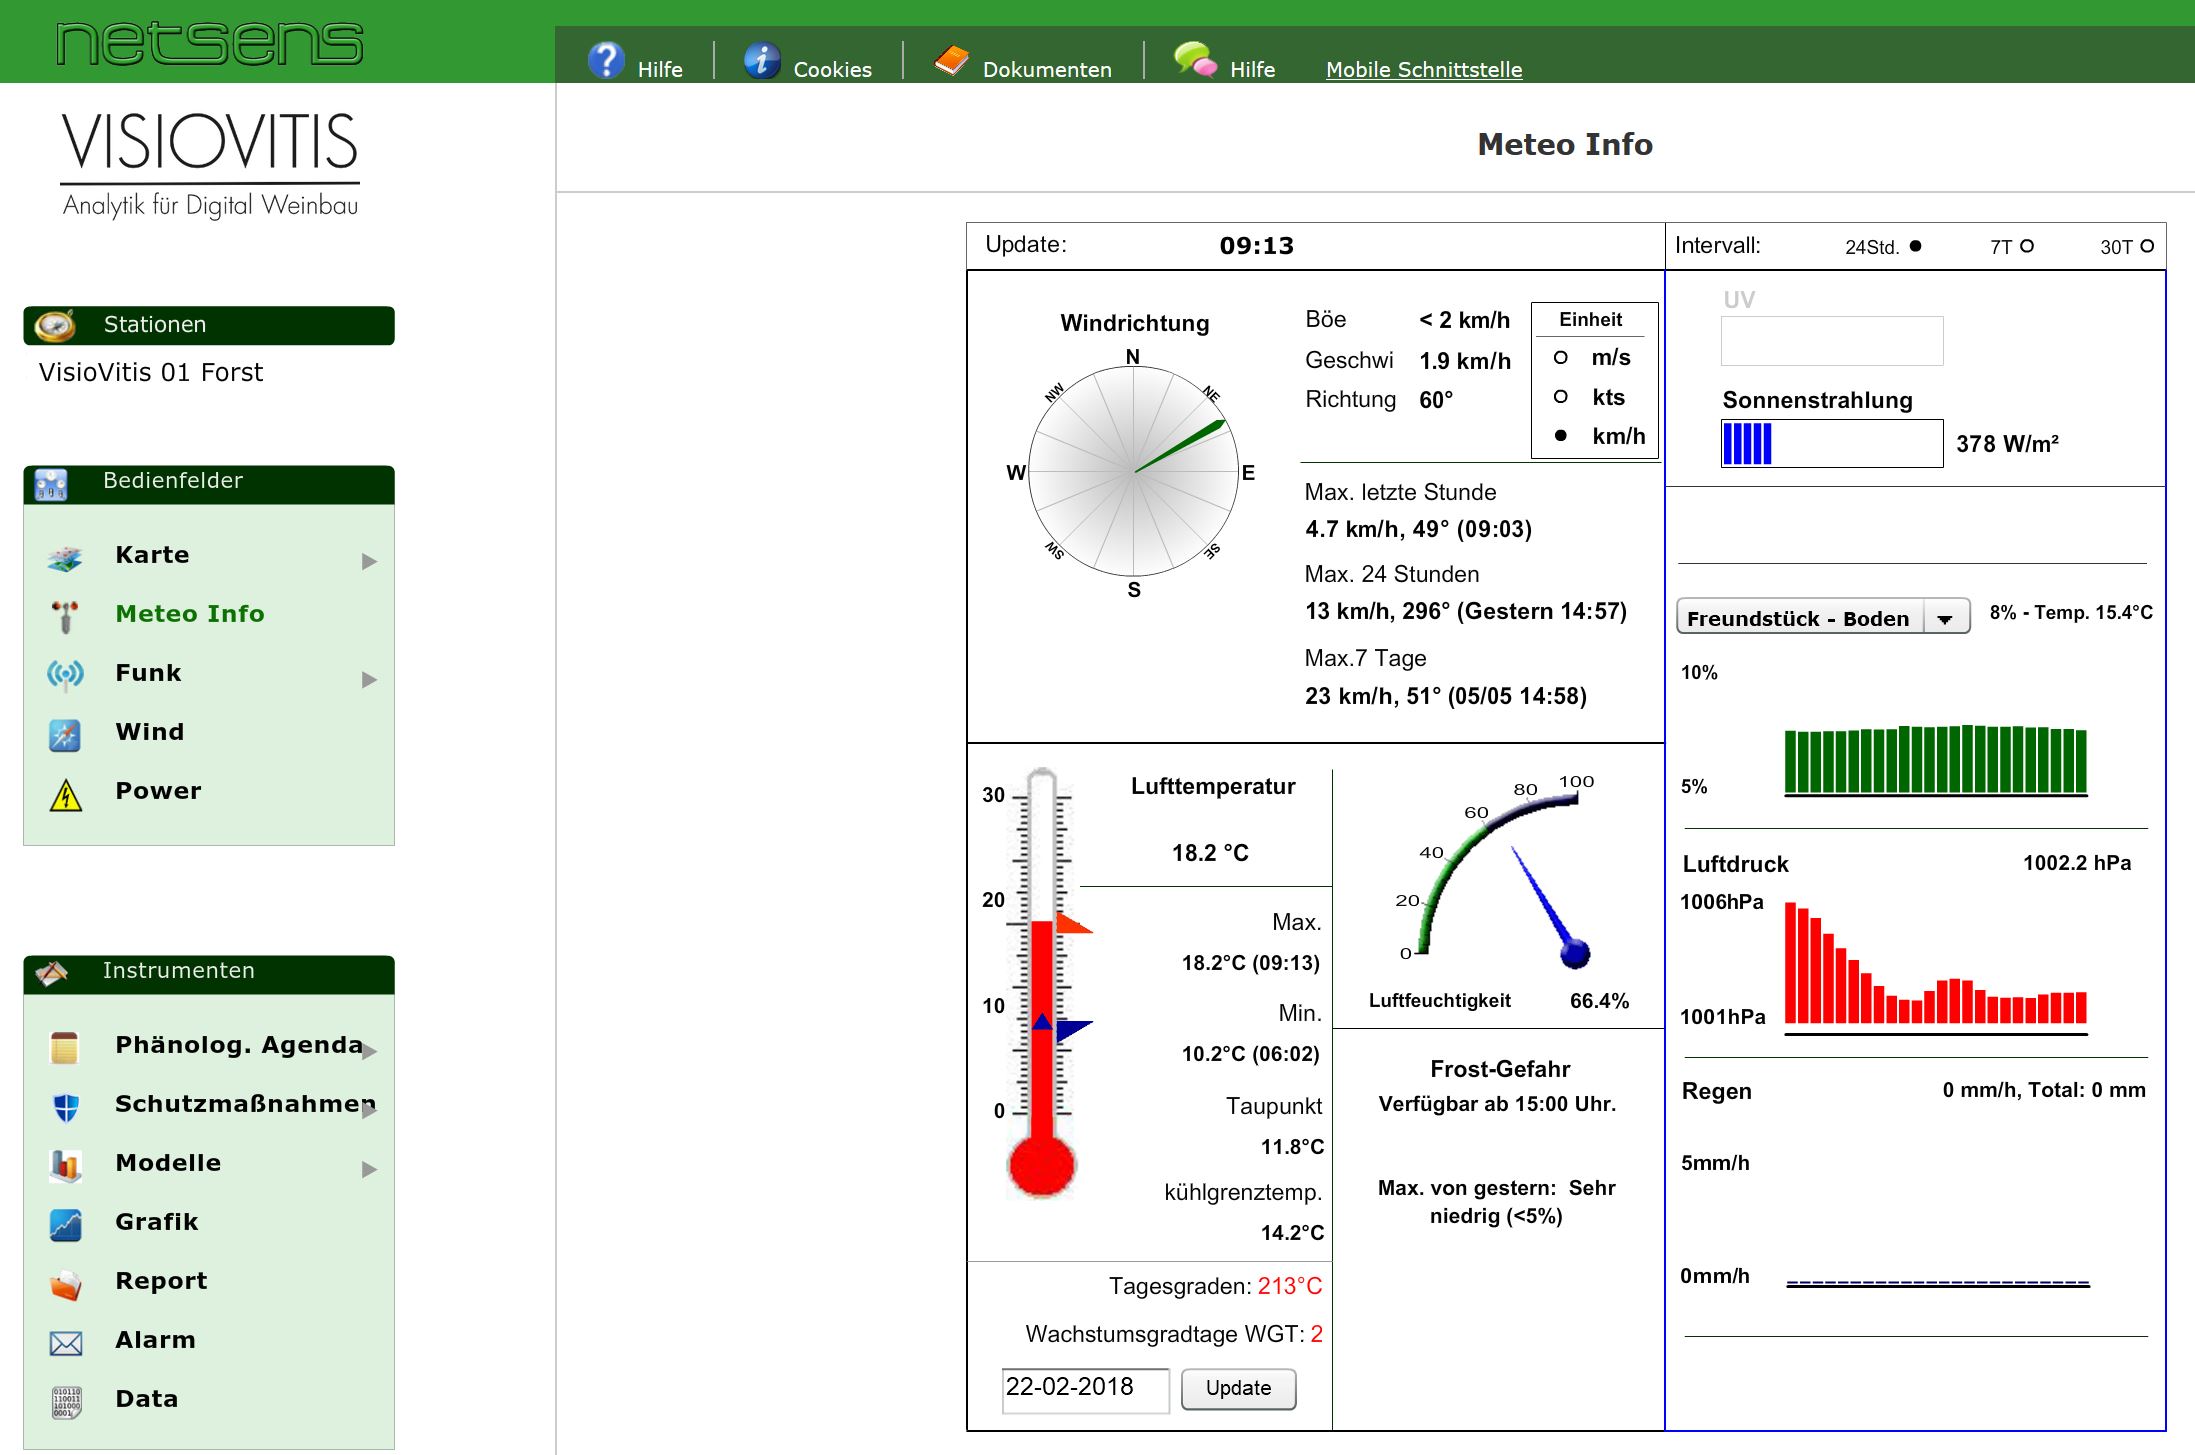Click the Power warning triangle icon
The height and width of the screenshot is (1455, 2195).
click(x=65, y=794)
